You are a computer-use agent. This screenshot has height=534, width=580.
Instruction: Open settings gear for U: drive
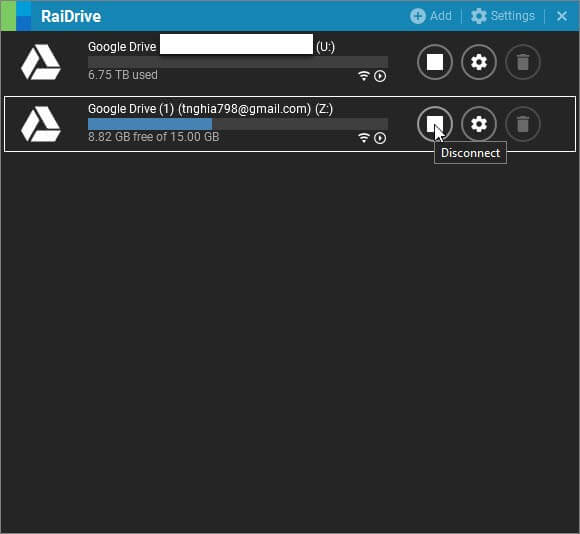click(479, 62)
